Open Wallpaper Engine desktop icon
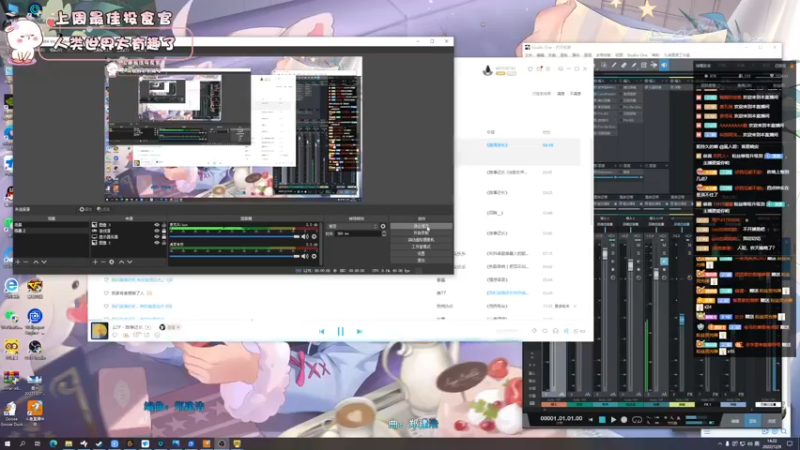Viewport: 800px width, 450px height. [35, 321]
